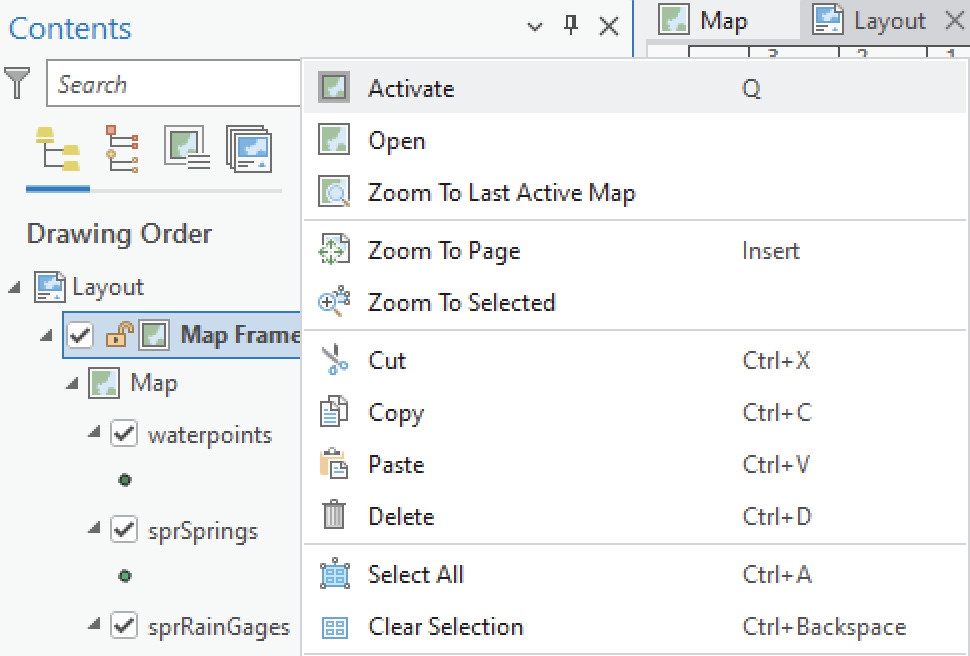The image size is (970, 656).
Task: Pin the Contents pane with auto-hide icon
Action: 571,27
